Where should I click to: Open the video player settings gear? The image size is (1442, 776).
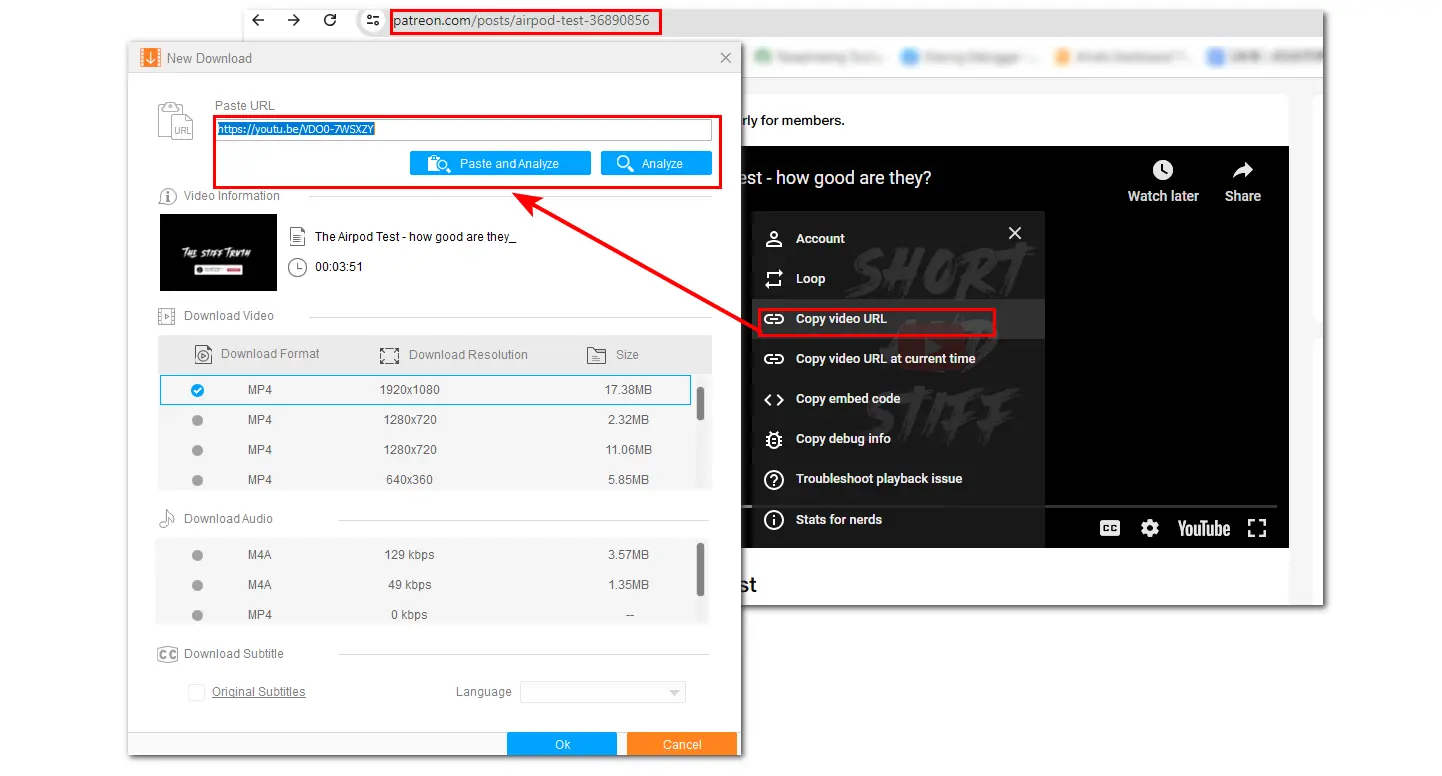(x=1150, y=528)
